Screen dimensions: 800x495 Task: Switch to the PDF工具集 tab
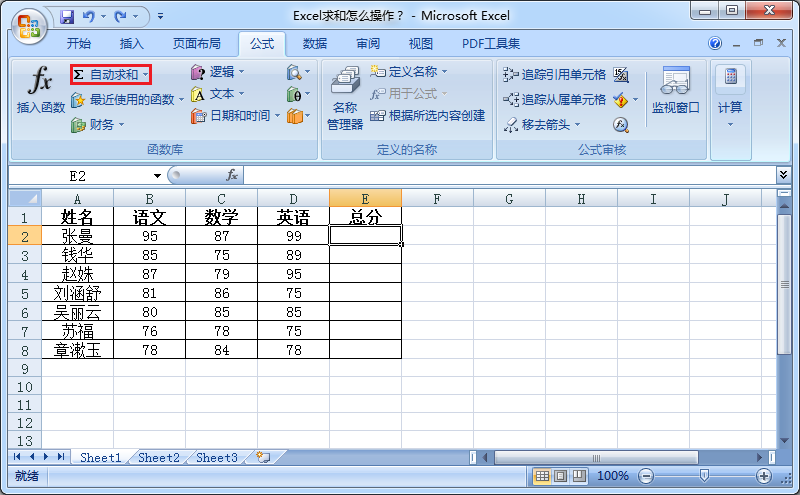[491, 44]
